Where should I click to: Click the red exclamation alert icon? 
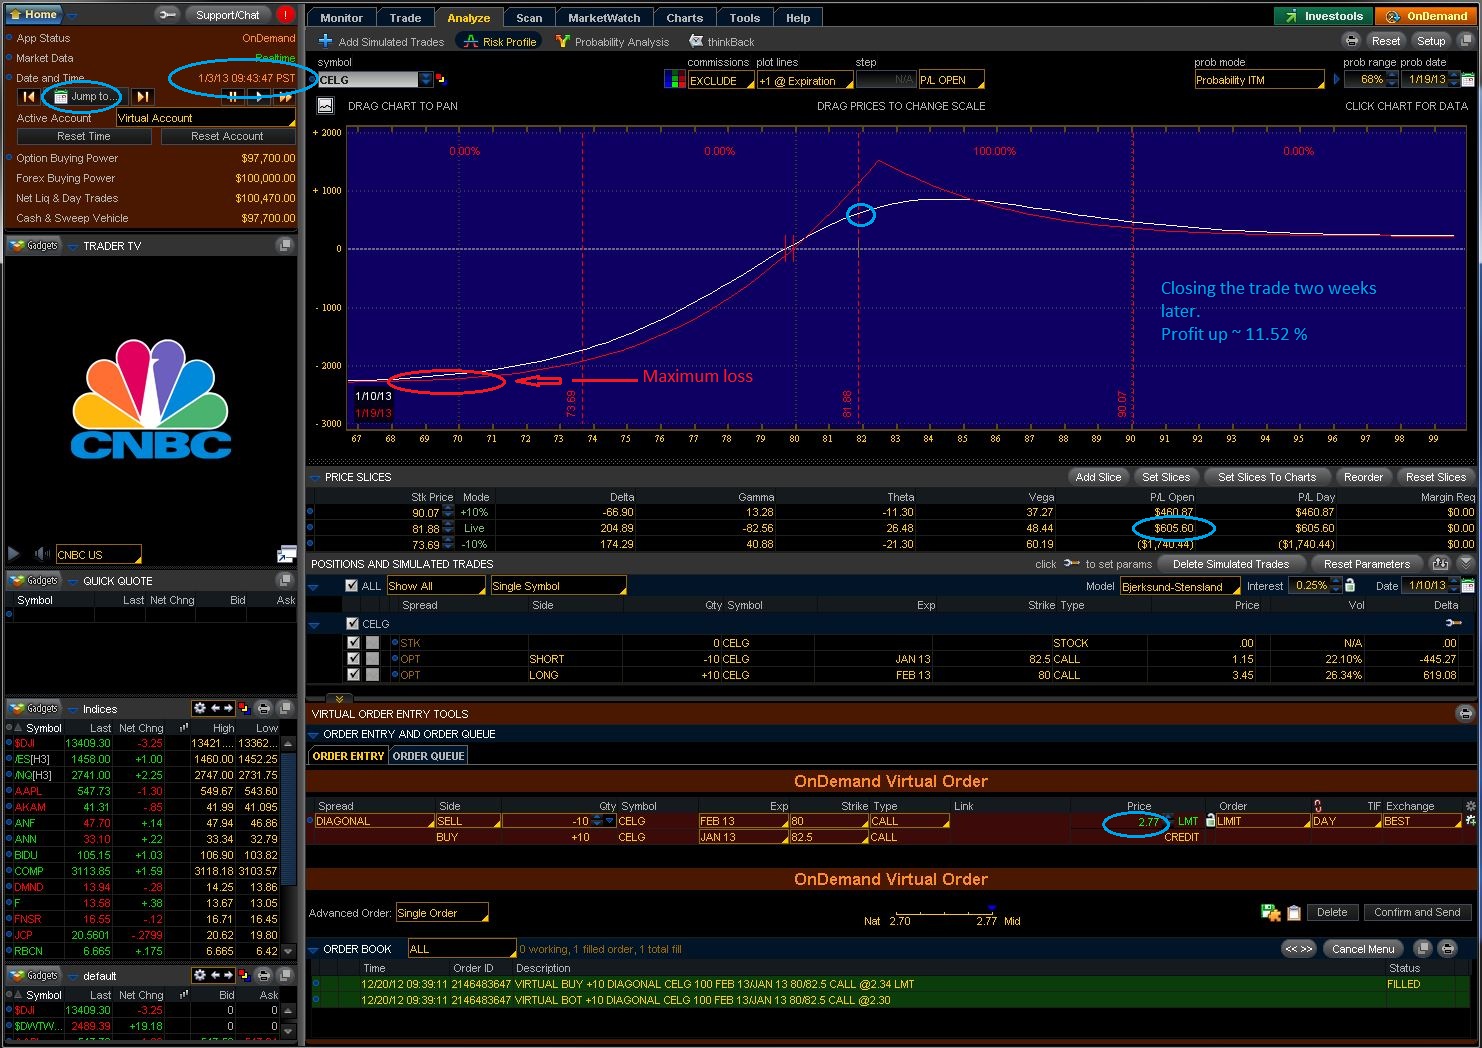click(285, 14)
